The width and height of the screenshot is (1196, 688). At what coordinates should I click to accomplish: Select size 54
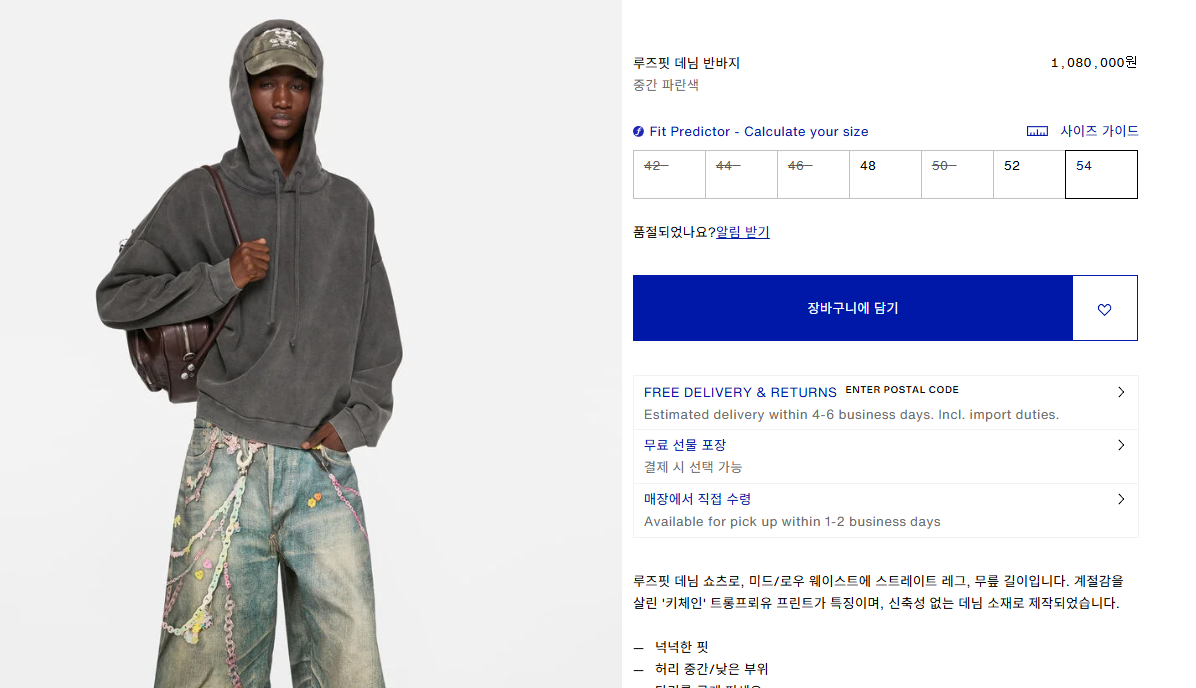(x=1101, y=175)
